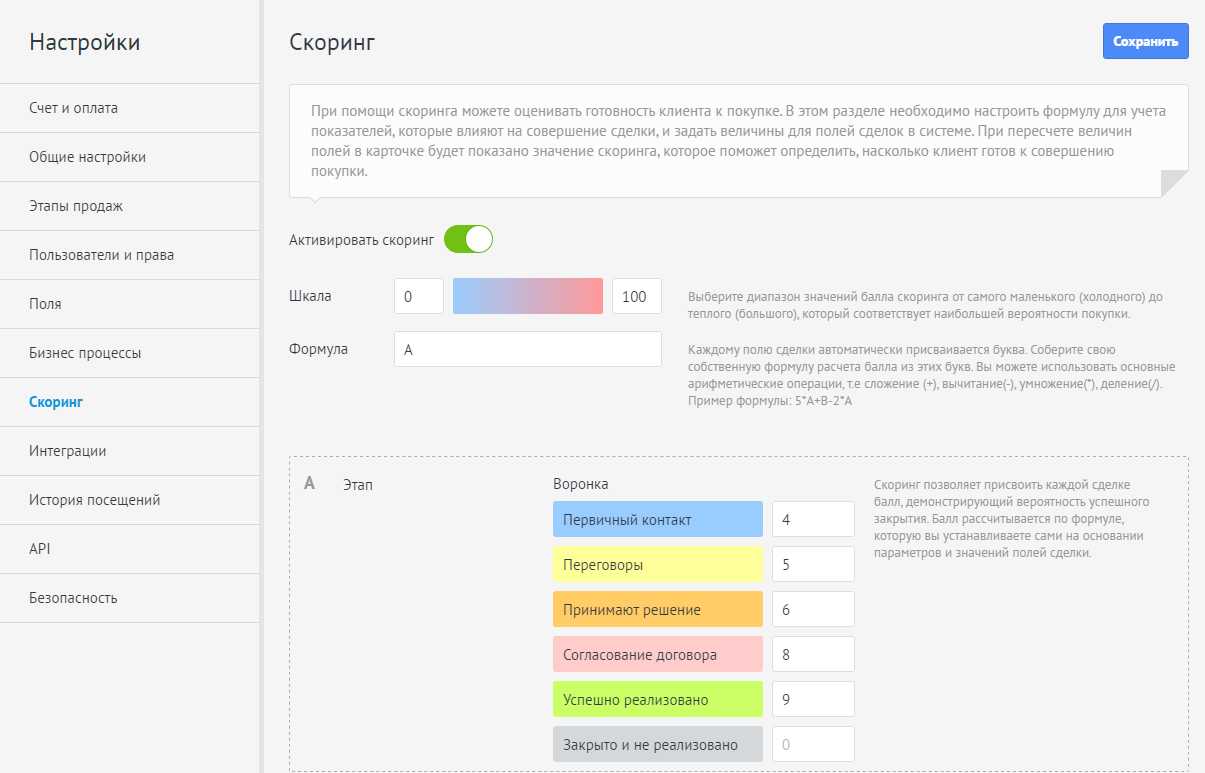Click the Переговоры score input
The height and width of the screenshot is (773, 1205).
[813, 565]
